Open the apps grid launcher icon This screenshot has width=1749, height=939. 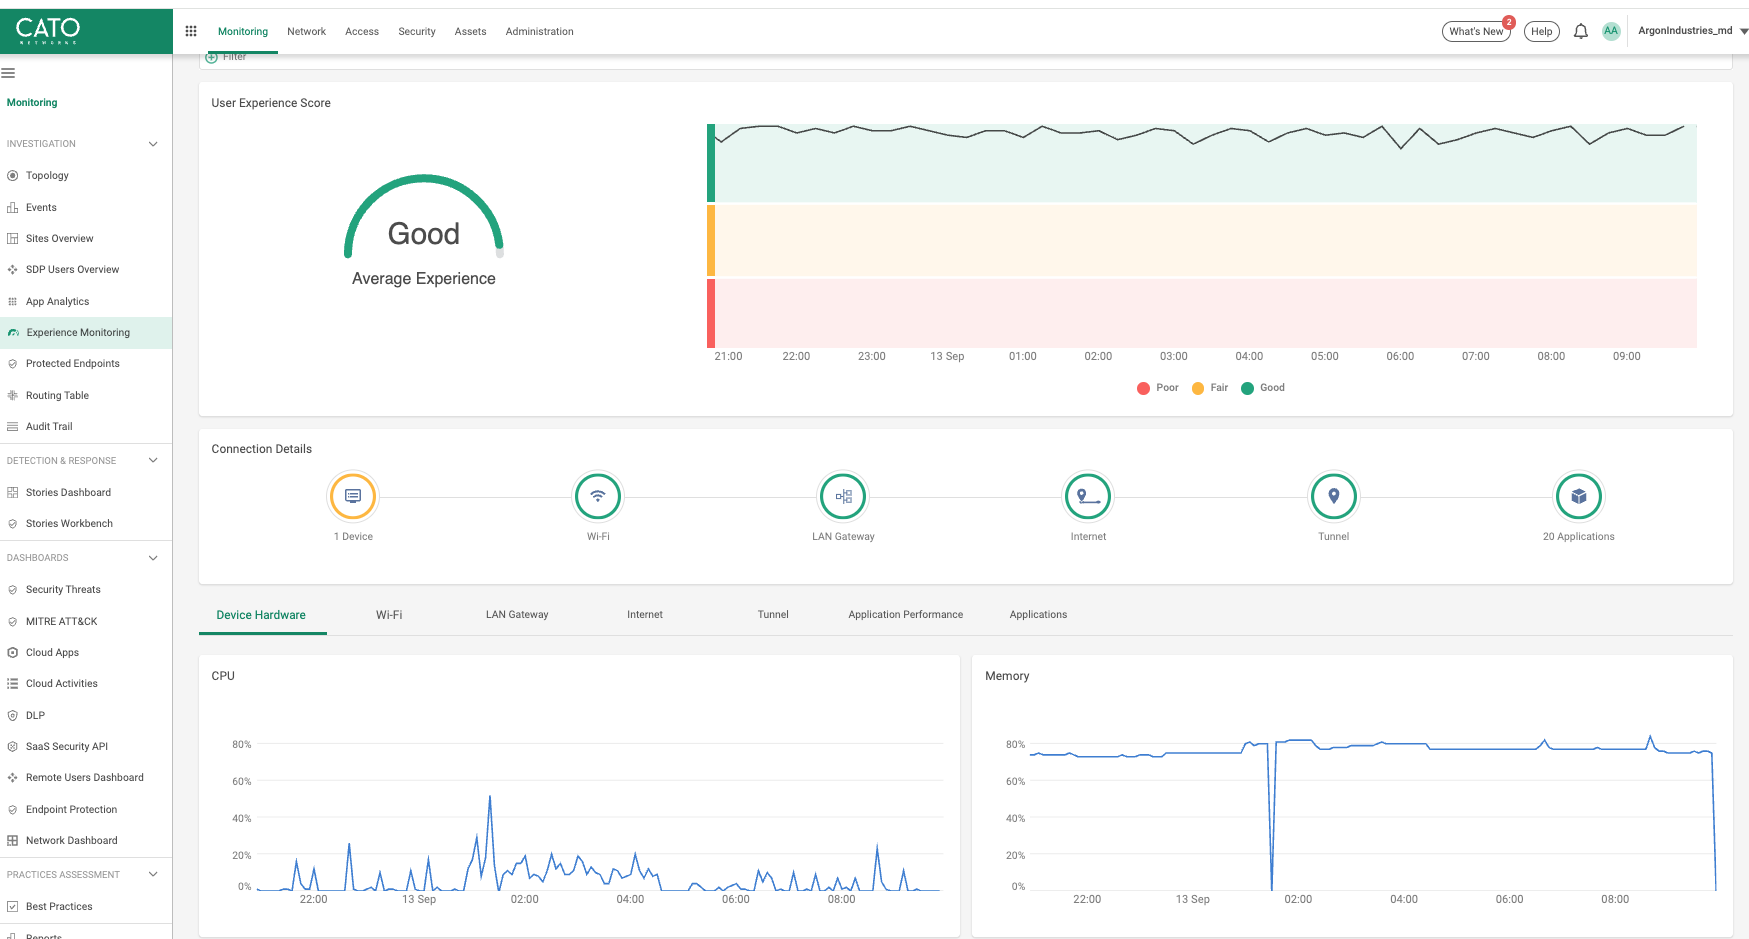point(191,32)
